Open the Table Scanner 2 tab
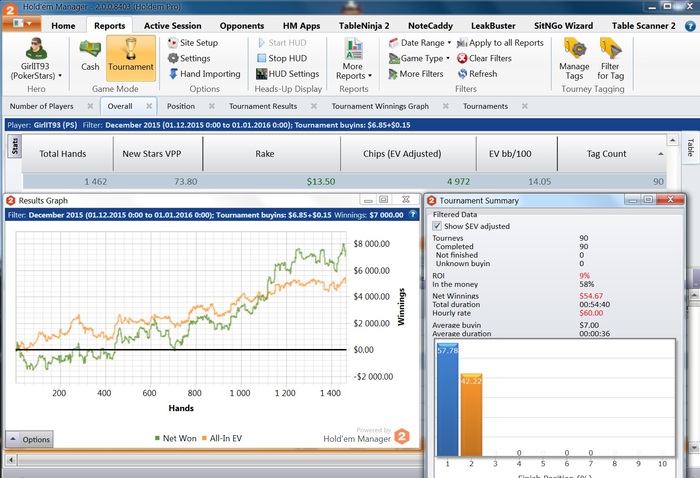The height and width of the screenshot is (478, 700). tap(643, 26)
